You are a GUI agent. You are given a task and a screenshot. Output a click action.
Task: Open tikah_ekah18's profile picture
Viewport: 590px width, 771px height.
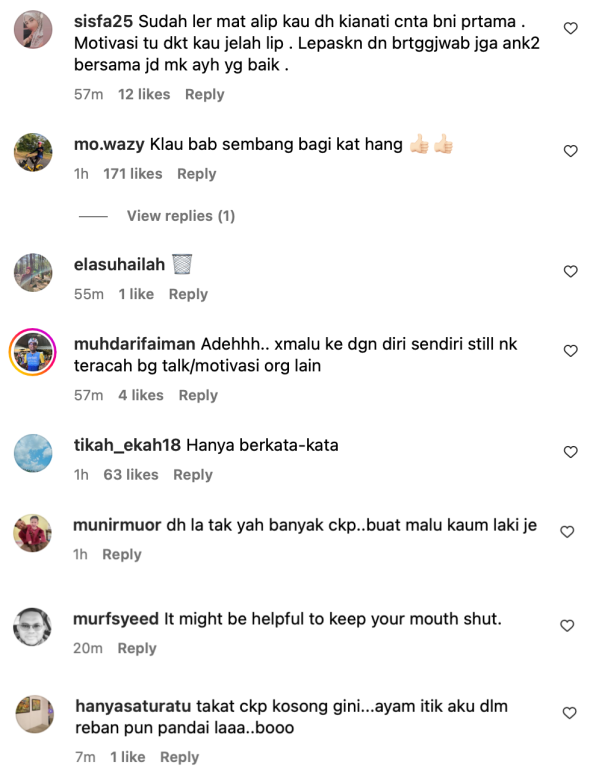pyautogui.click(x=33, y=453)
